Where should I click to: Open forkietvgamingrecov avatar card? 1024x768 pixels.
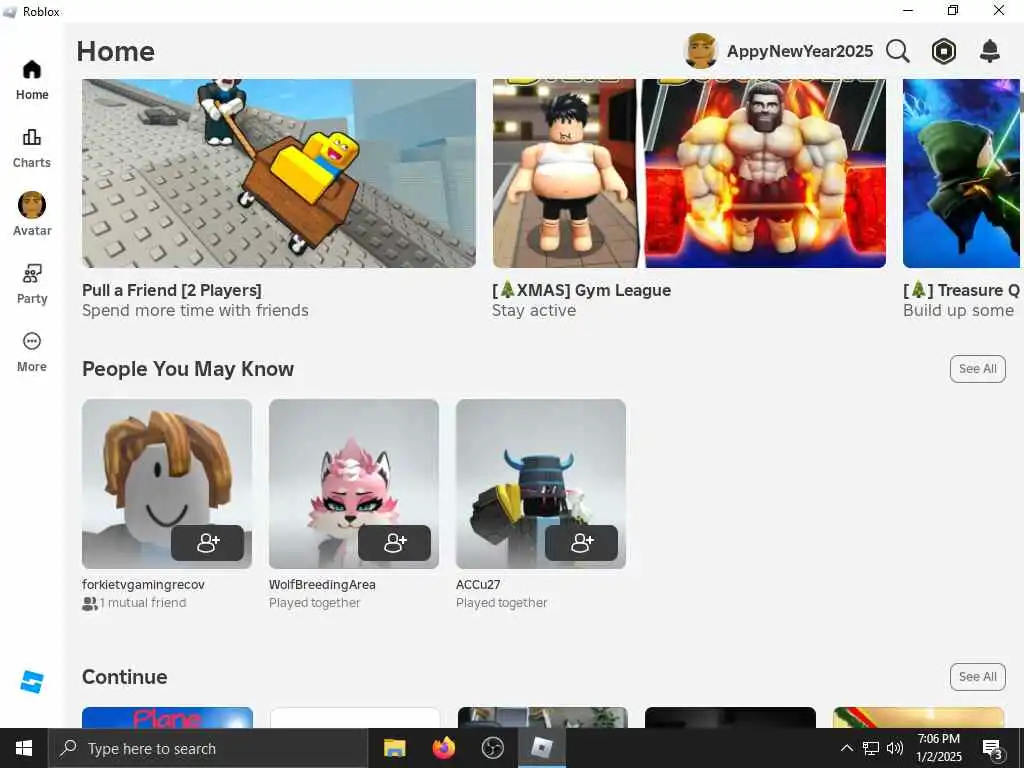click(167, 484)
